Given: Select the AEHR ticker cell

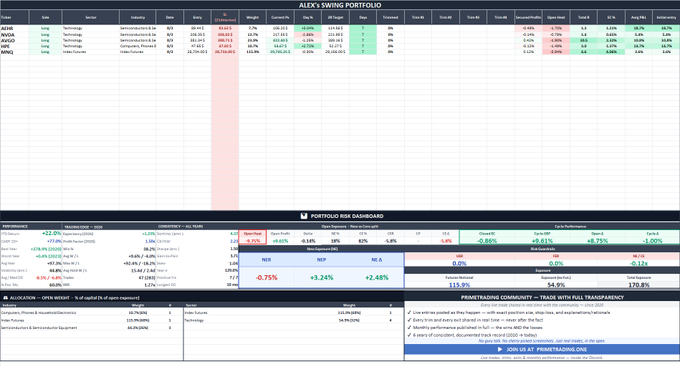Looking at the screenshot, I should click(x=14, y=28).
